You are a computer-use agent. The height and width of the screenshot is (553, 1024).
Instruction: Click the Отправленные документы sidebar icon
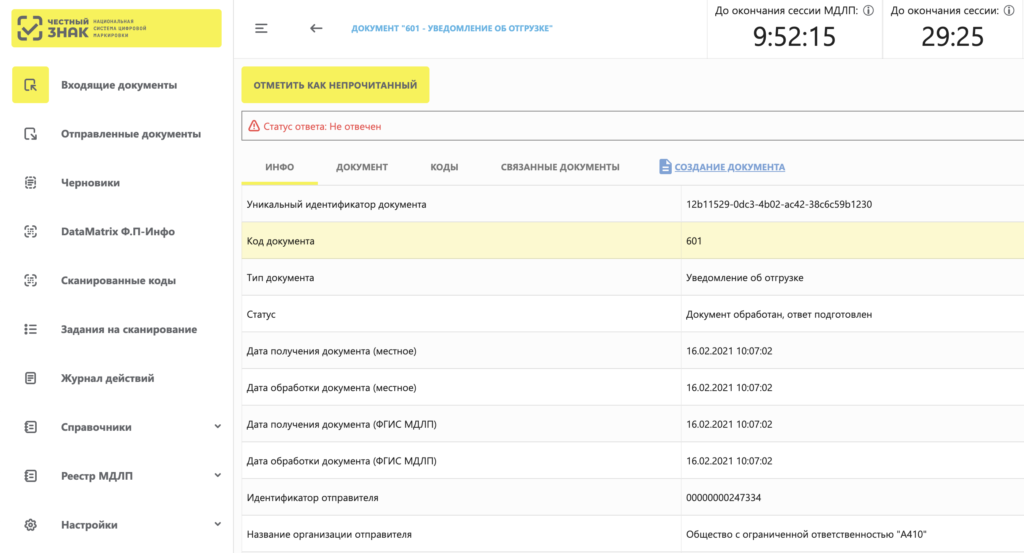(30, 134)
